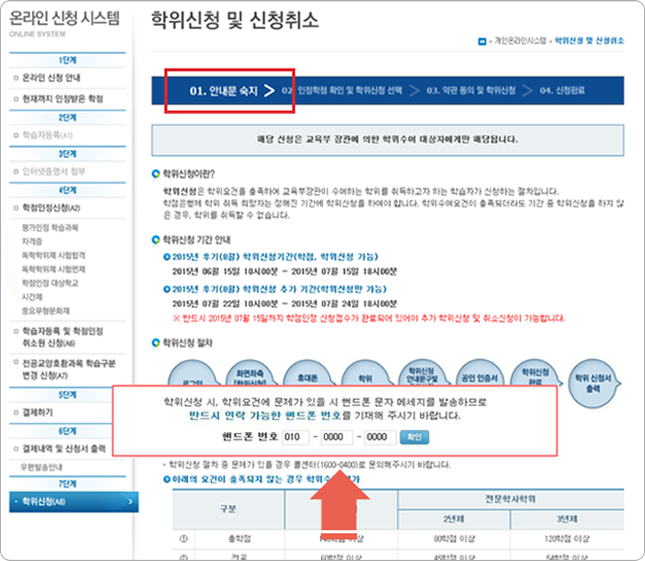Click the 3년제 column header
Image resolution: width=645 pixels, height=561 pixels.
(x=567, y=519)
